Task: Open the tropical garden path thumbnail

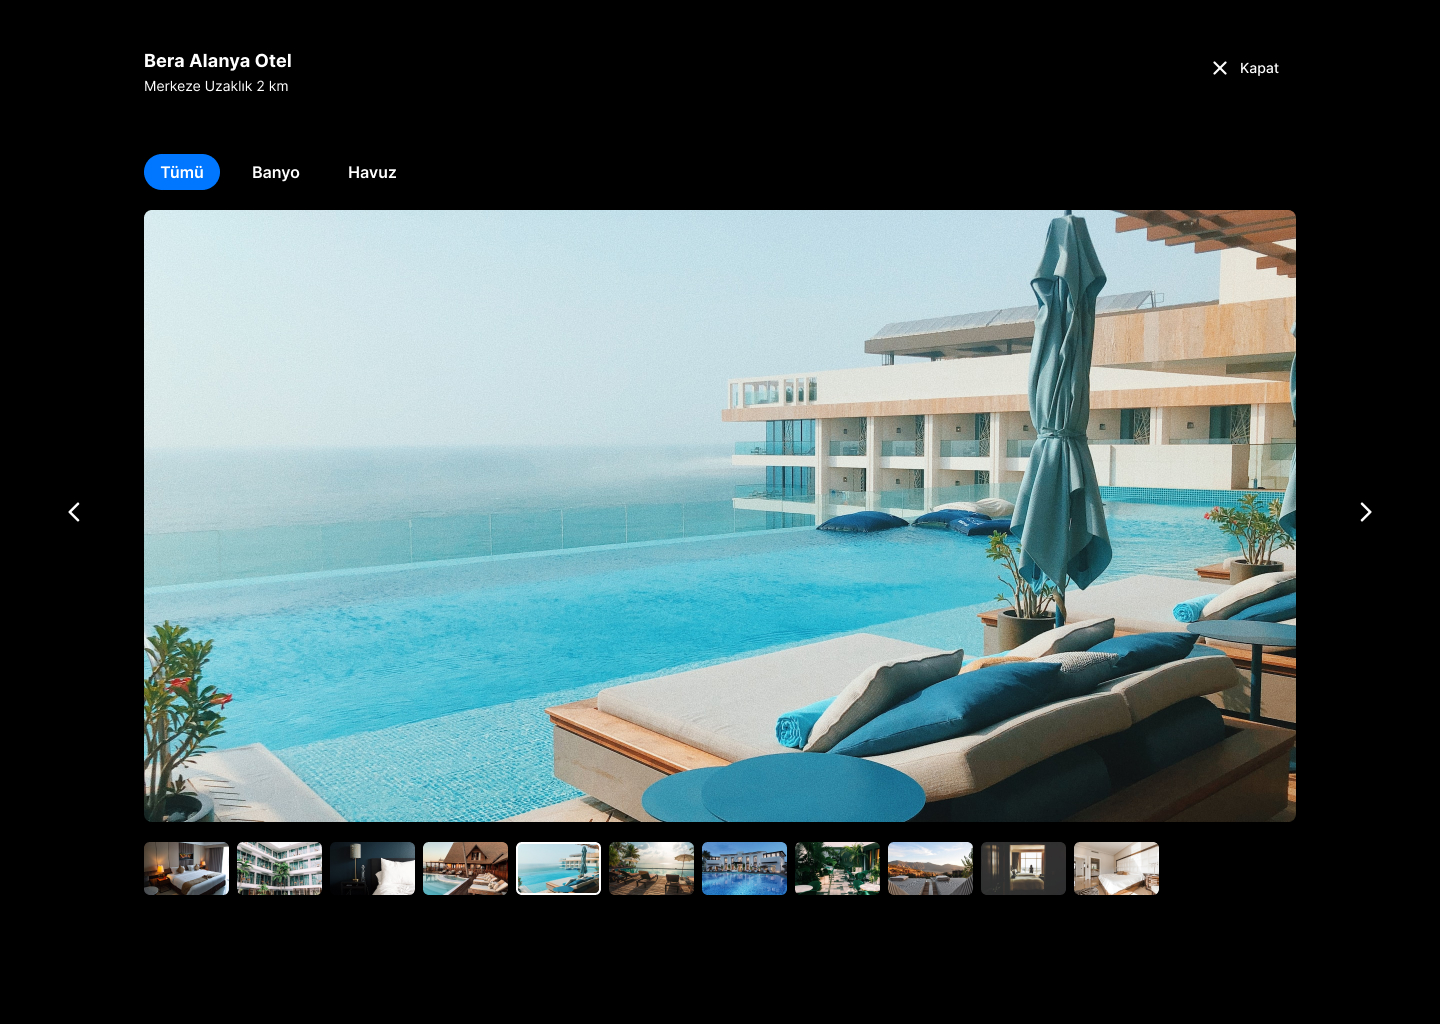Action: tap(837, 868)
